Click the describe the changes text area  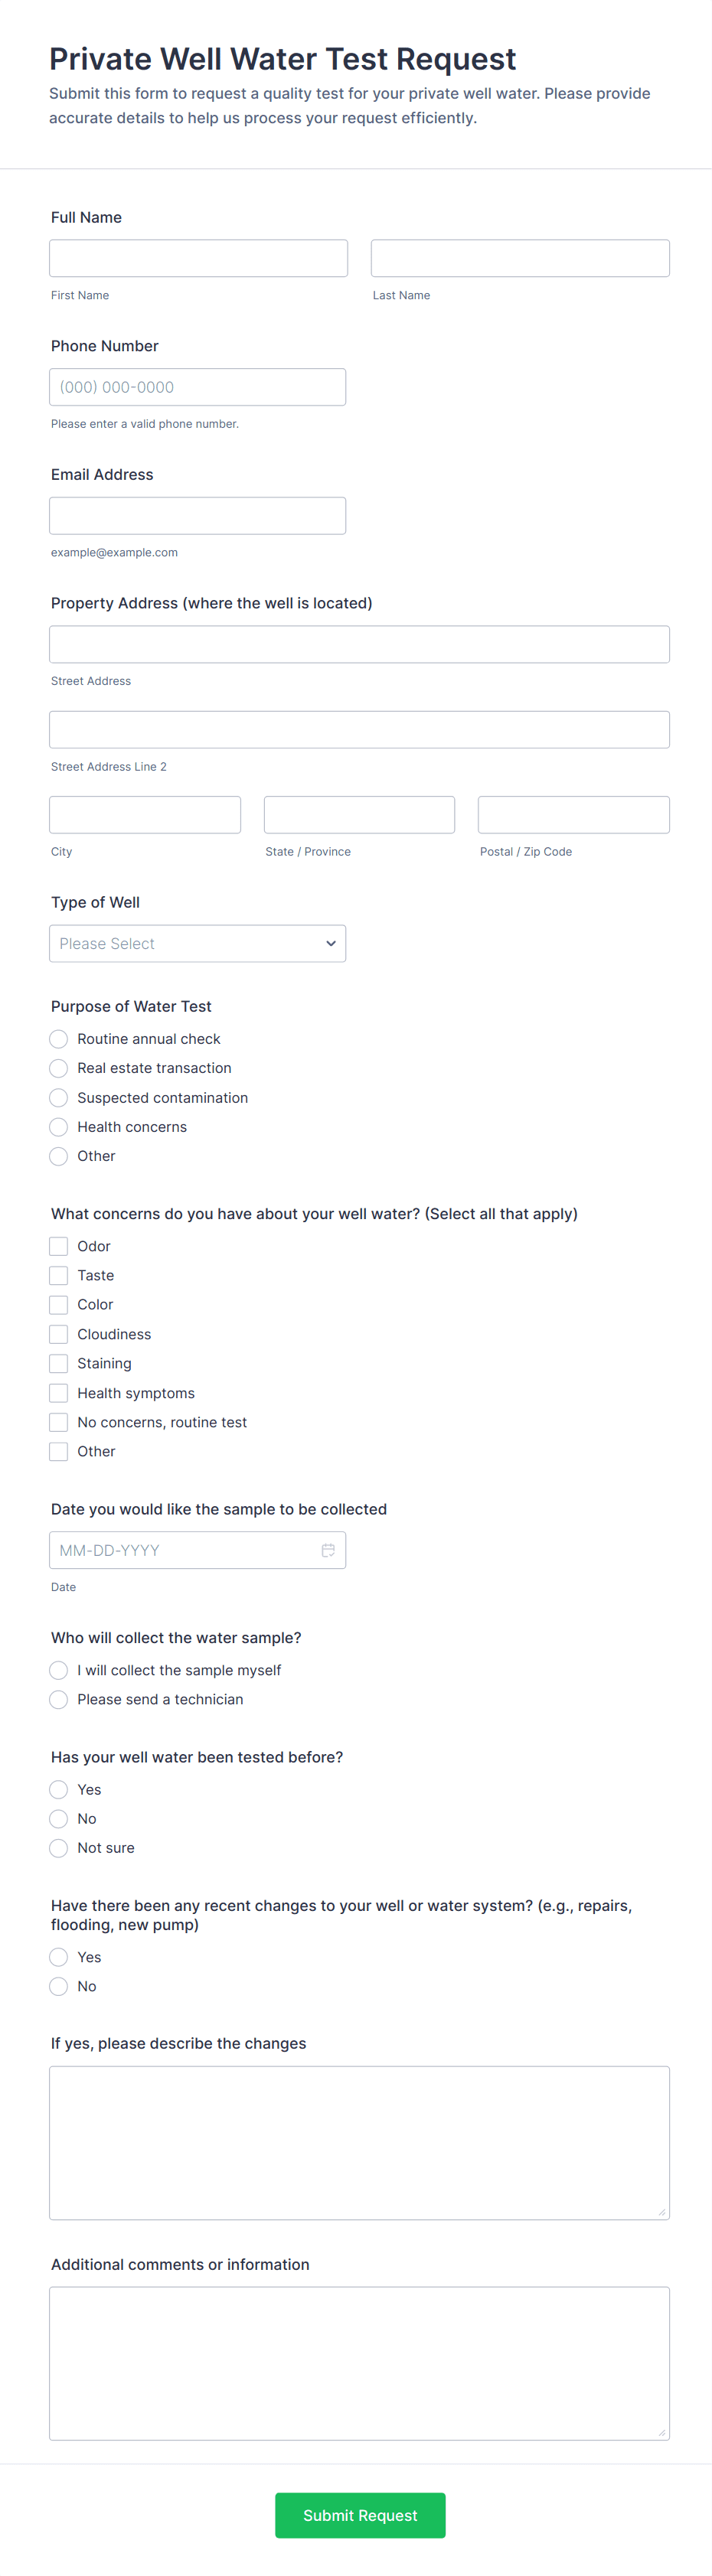[x=359, y=2142]
